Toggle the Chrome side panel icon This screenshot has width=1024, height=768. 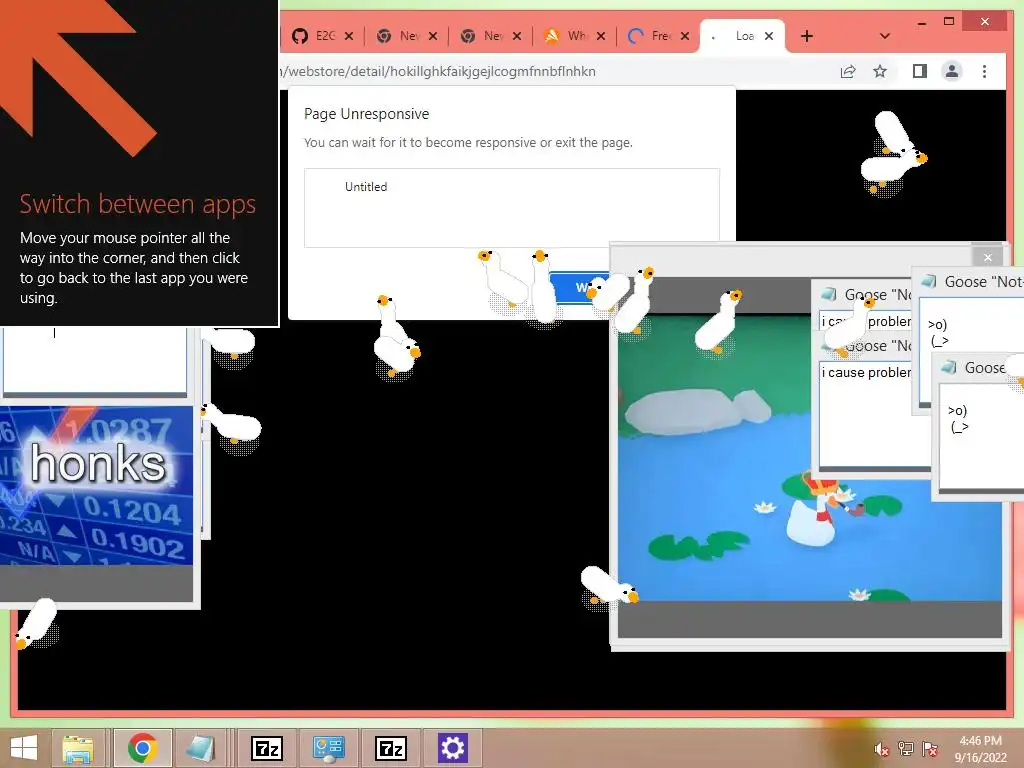920,71
